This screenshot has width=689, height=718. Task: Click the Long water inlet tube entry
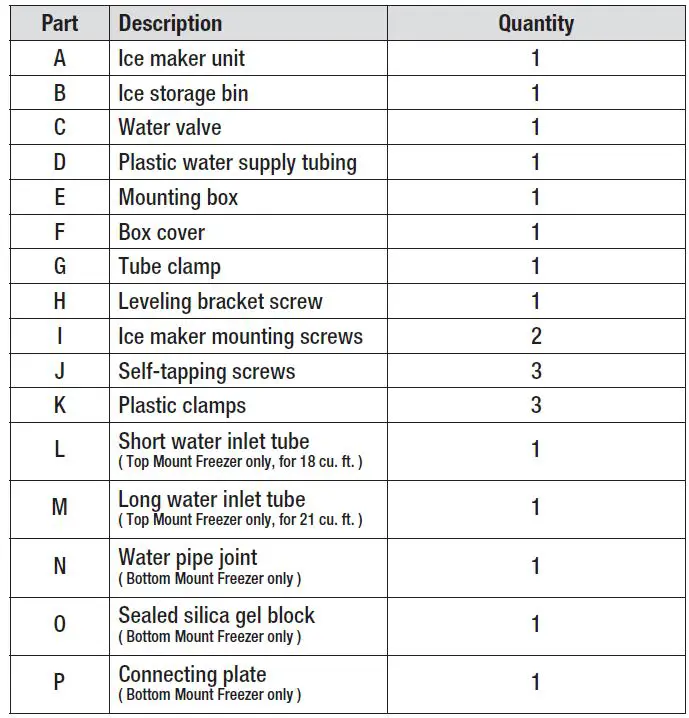(x=212, y=499)
